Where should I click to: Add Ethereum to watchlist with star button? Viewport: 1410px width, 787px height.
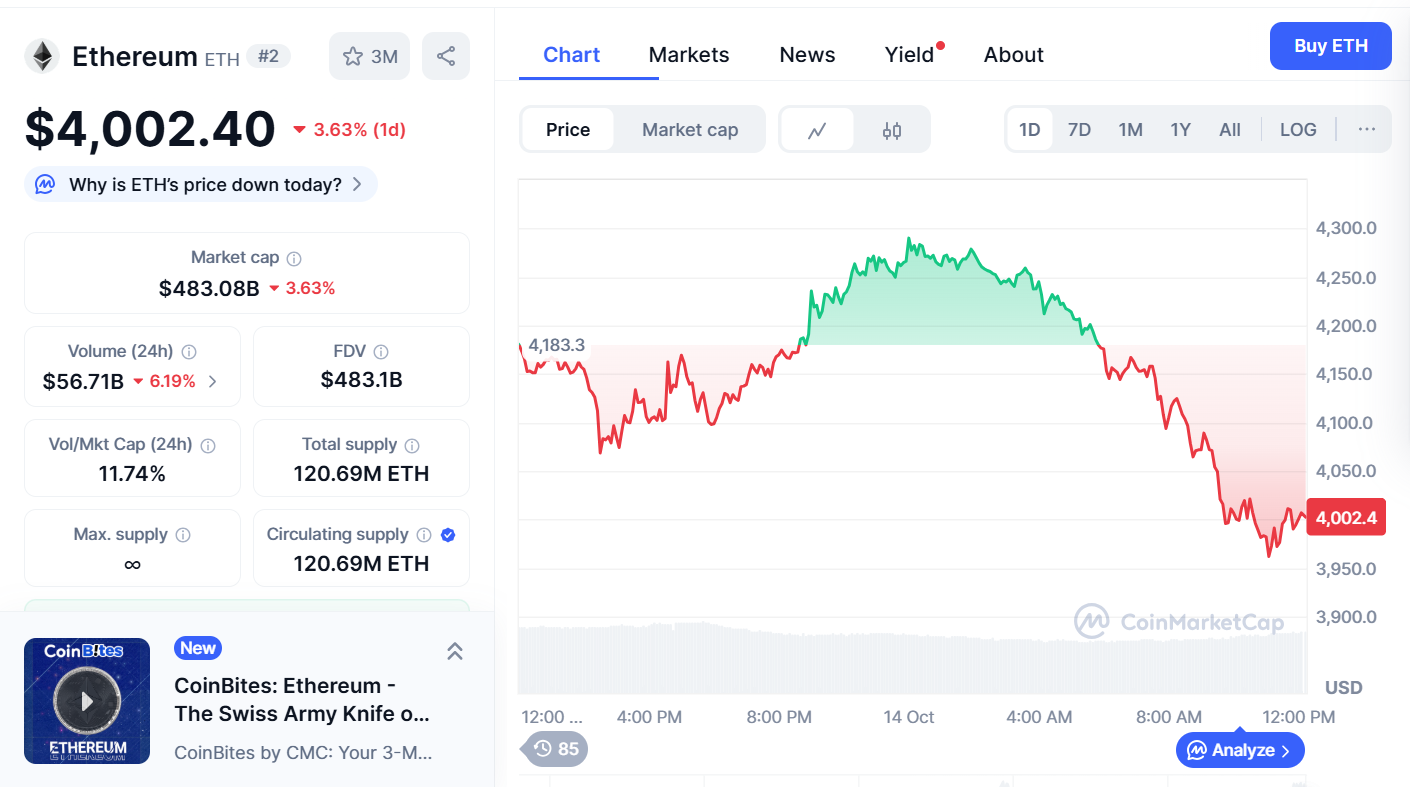pyautogui.click(x=370, y=56)
